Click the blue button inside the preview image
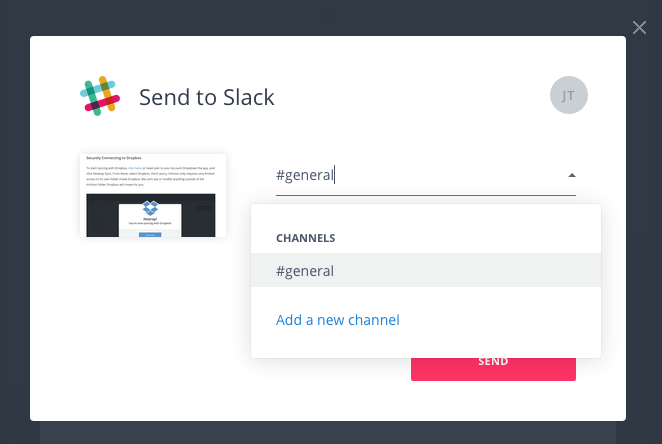This screenshot has width=662, height=444. coord(150,233)
